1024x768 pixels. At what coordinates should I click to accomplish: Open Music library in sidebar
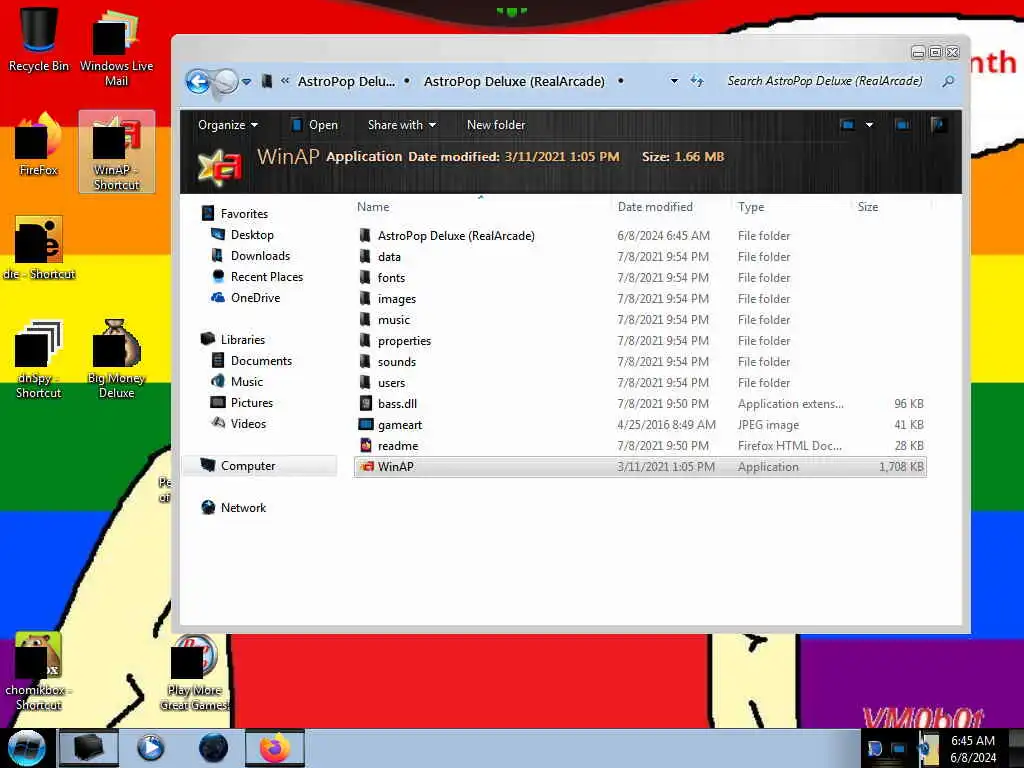pos(246,381)
